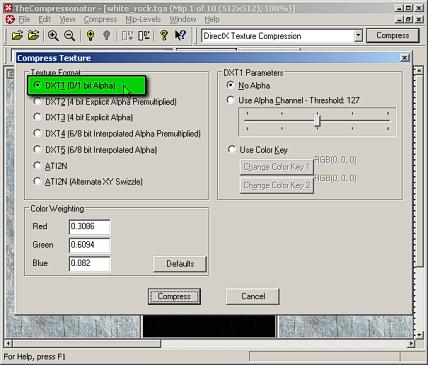
Task: Click the first open-folder toolbar icon
Action: tap(17, 35)
